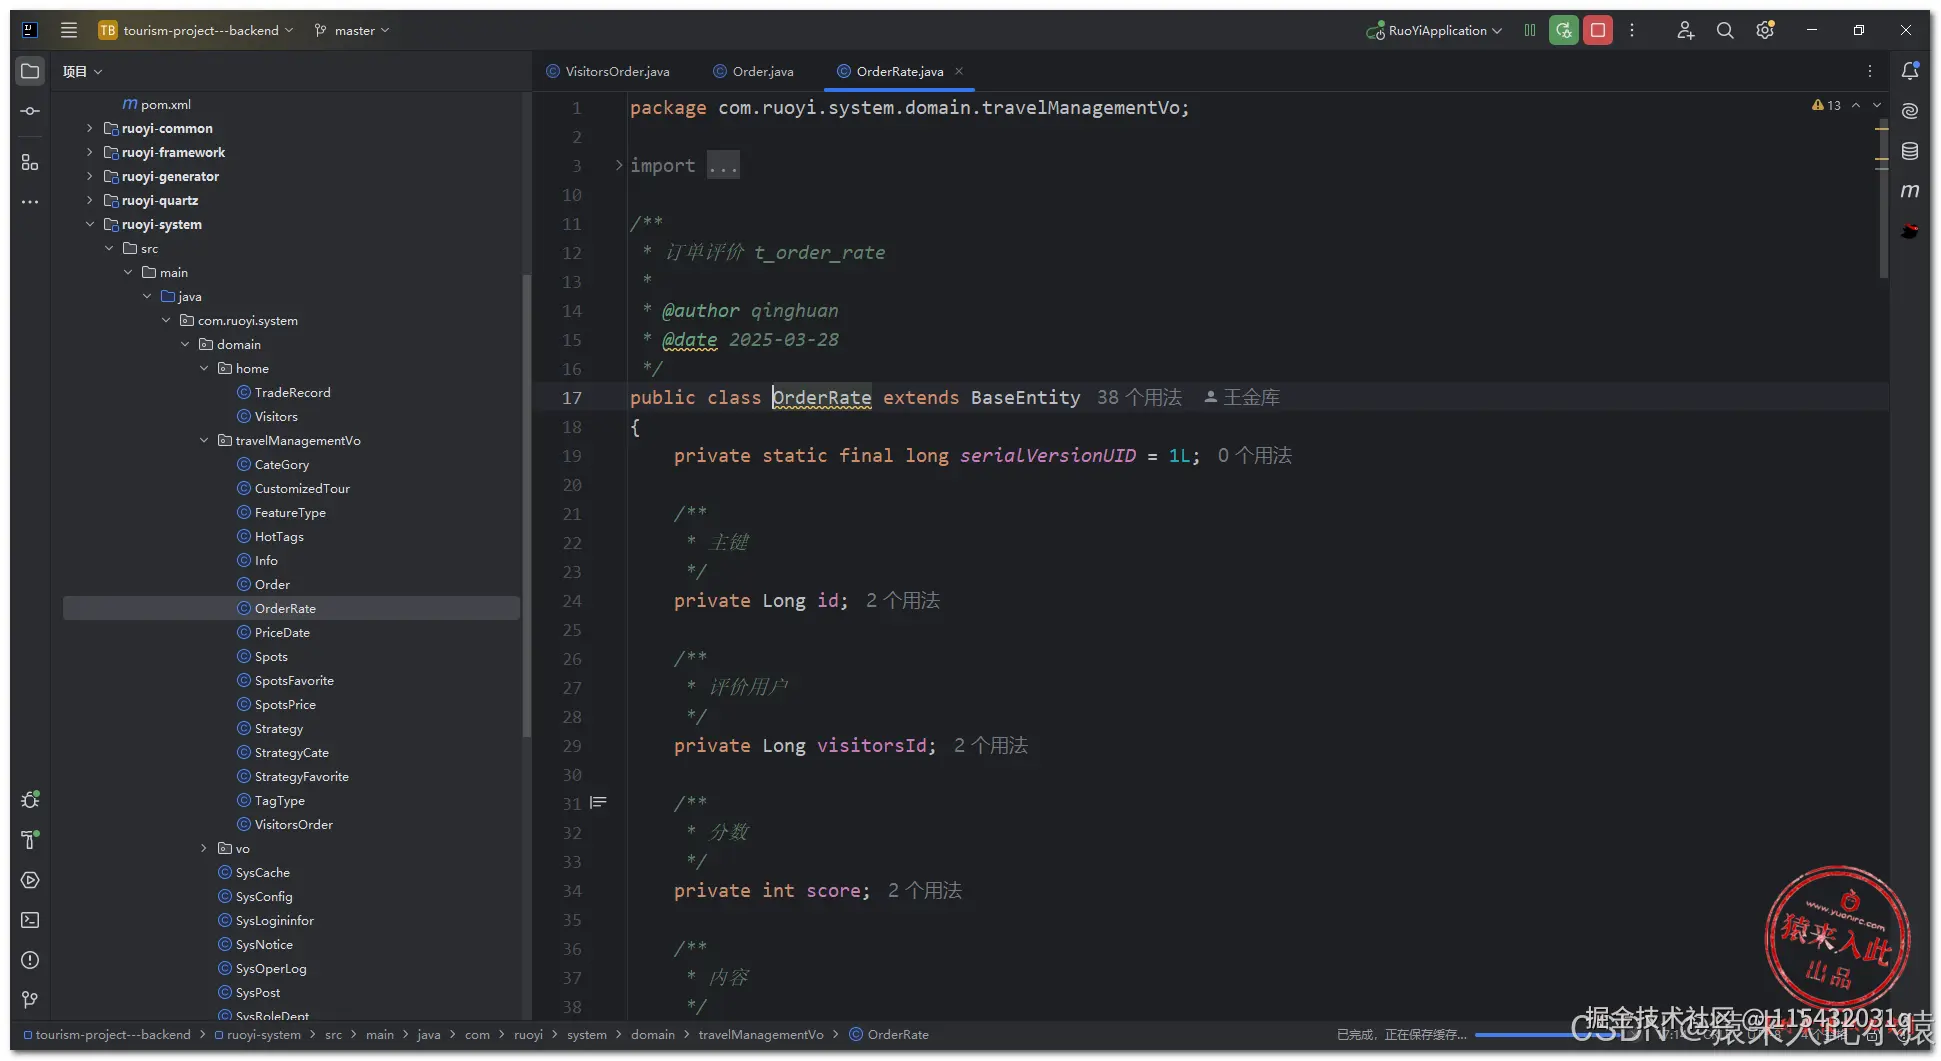This screenshot has height=1061, width=1941.
Task: Expand the ruoyi-framework module
Action: click(90, 152)
